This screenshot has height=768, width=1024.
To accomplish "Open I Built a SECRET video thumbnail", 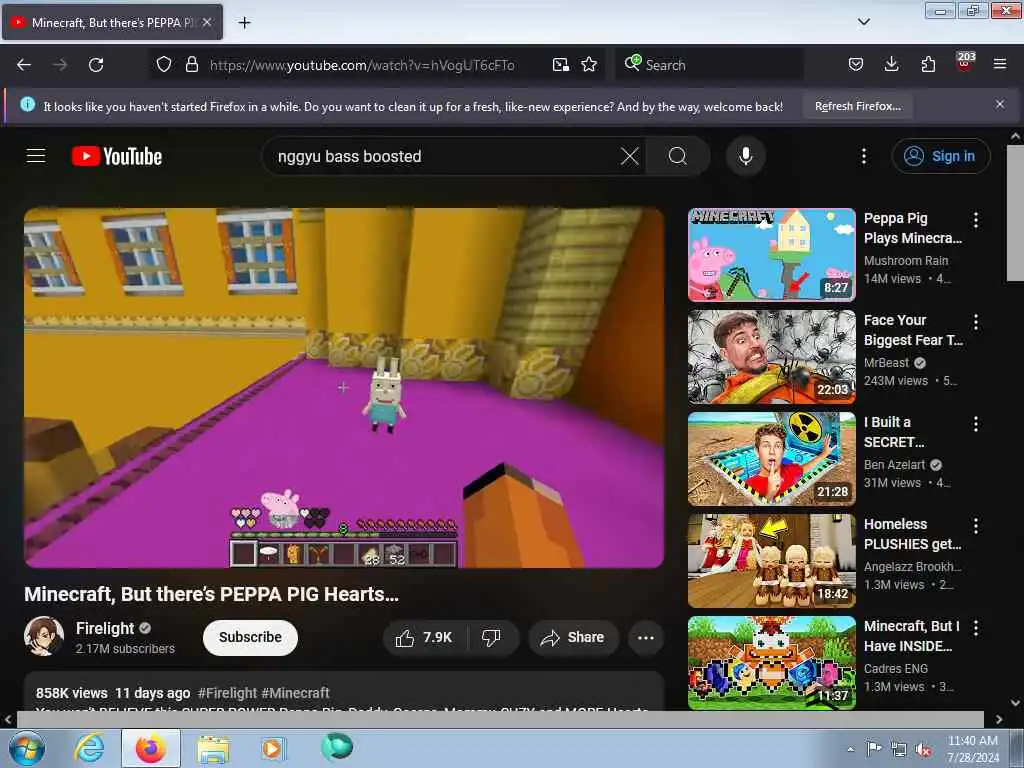I will tap(771, 458).
